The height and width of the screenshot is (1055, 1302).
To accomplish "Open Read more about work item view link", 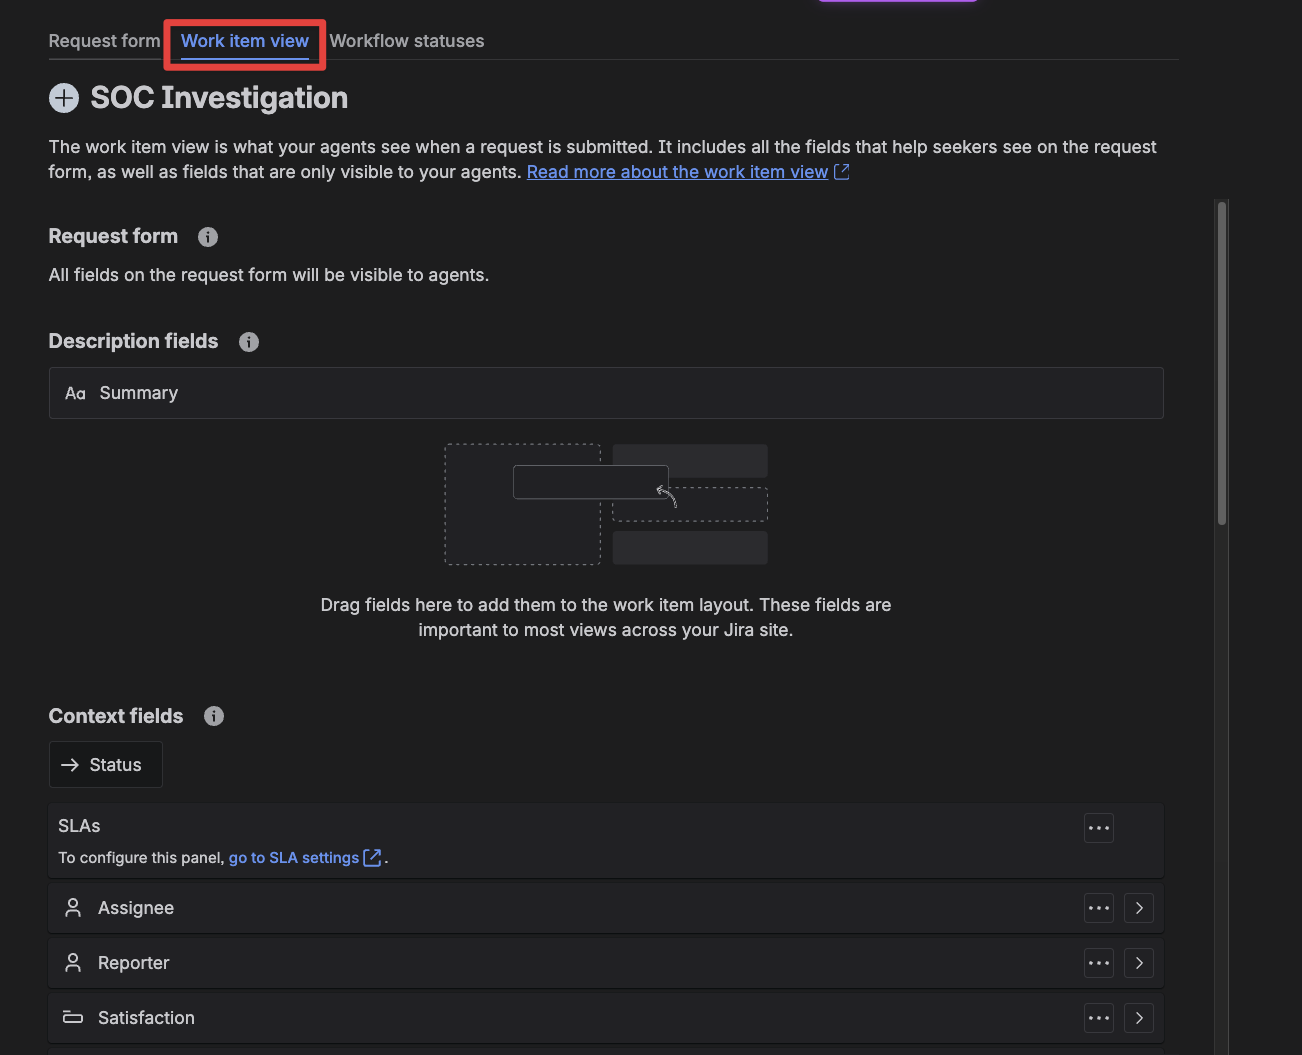I will pos(677,172).
